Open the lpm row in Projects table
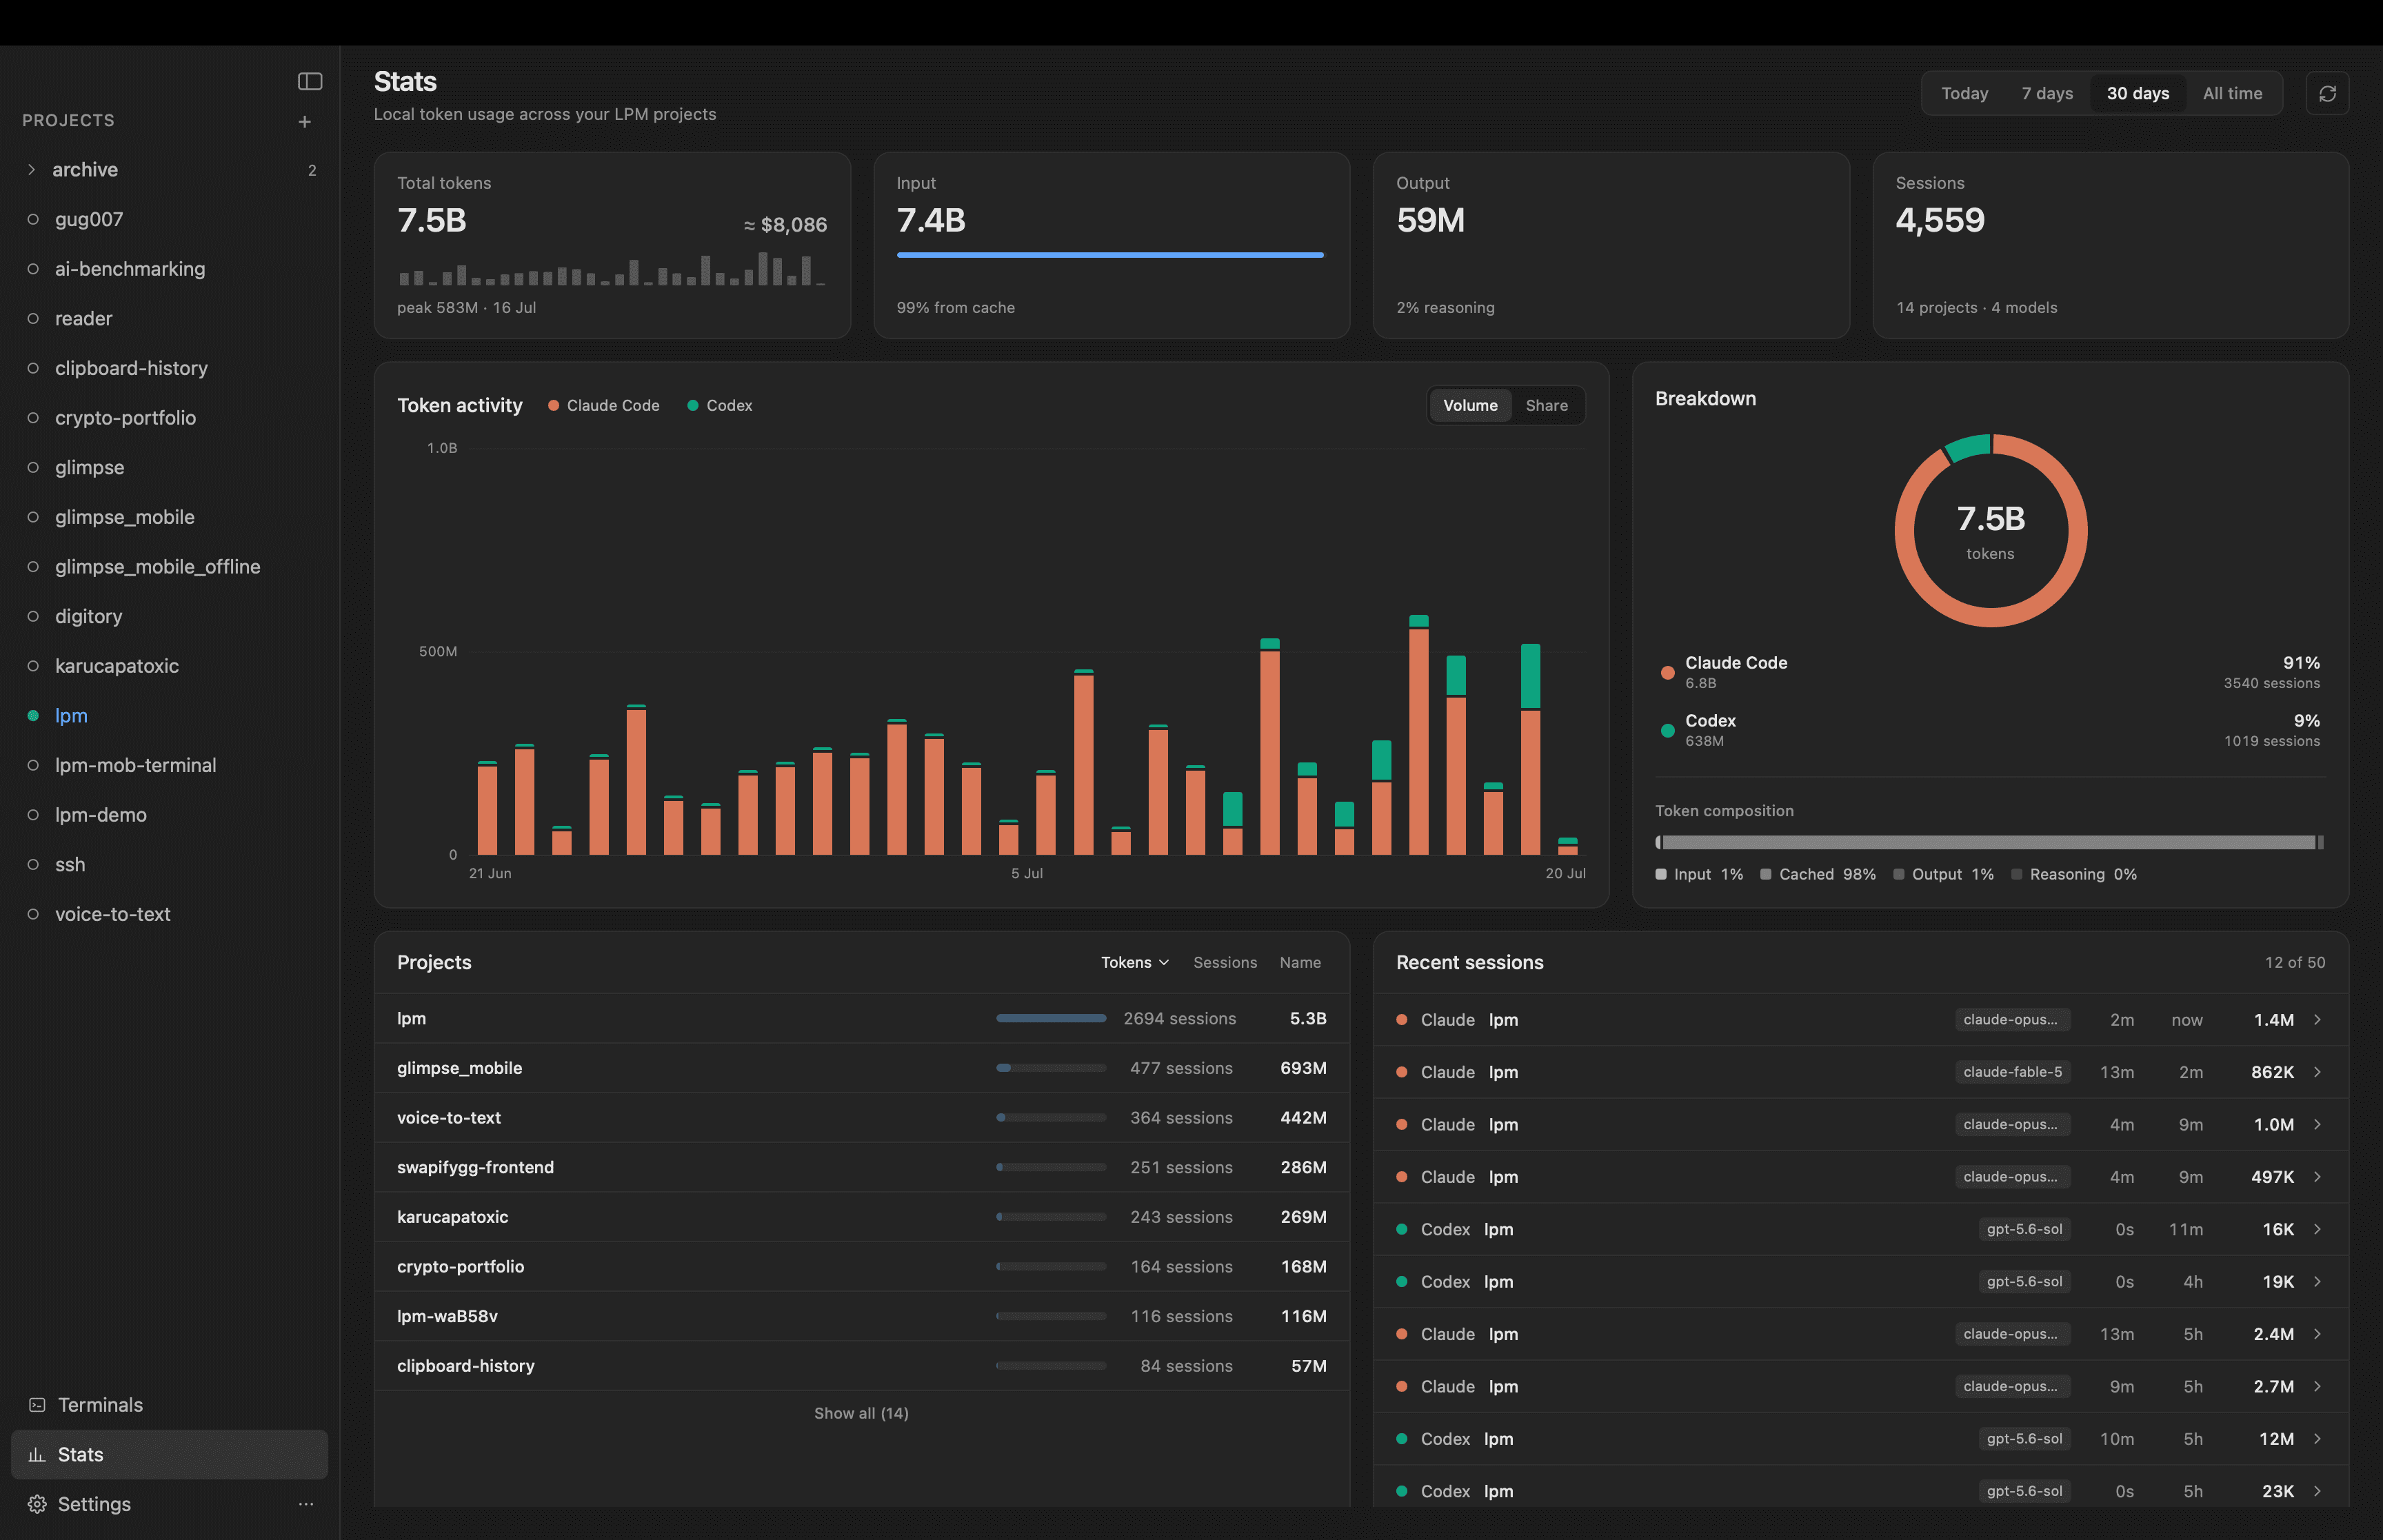This screenshot has height=1540, width=2383. pyautogui.click(x=862, y=1018)
